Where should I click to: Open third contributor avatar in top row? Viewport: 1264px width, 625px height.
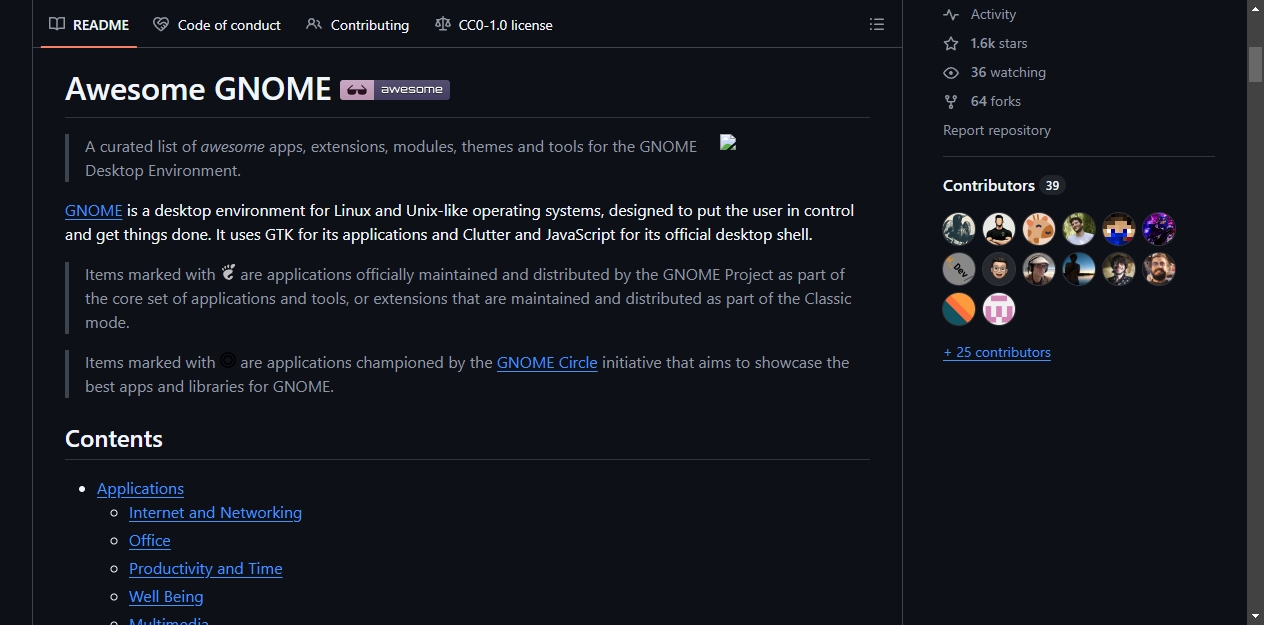[1039, 229]
